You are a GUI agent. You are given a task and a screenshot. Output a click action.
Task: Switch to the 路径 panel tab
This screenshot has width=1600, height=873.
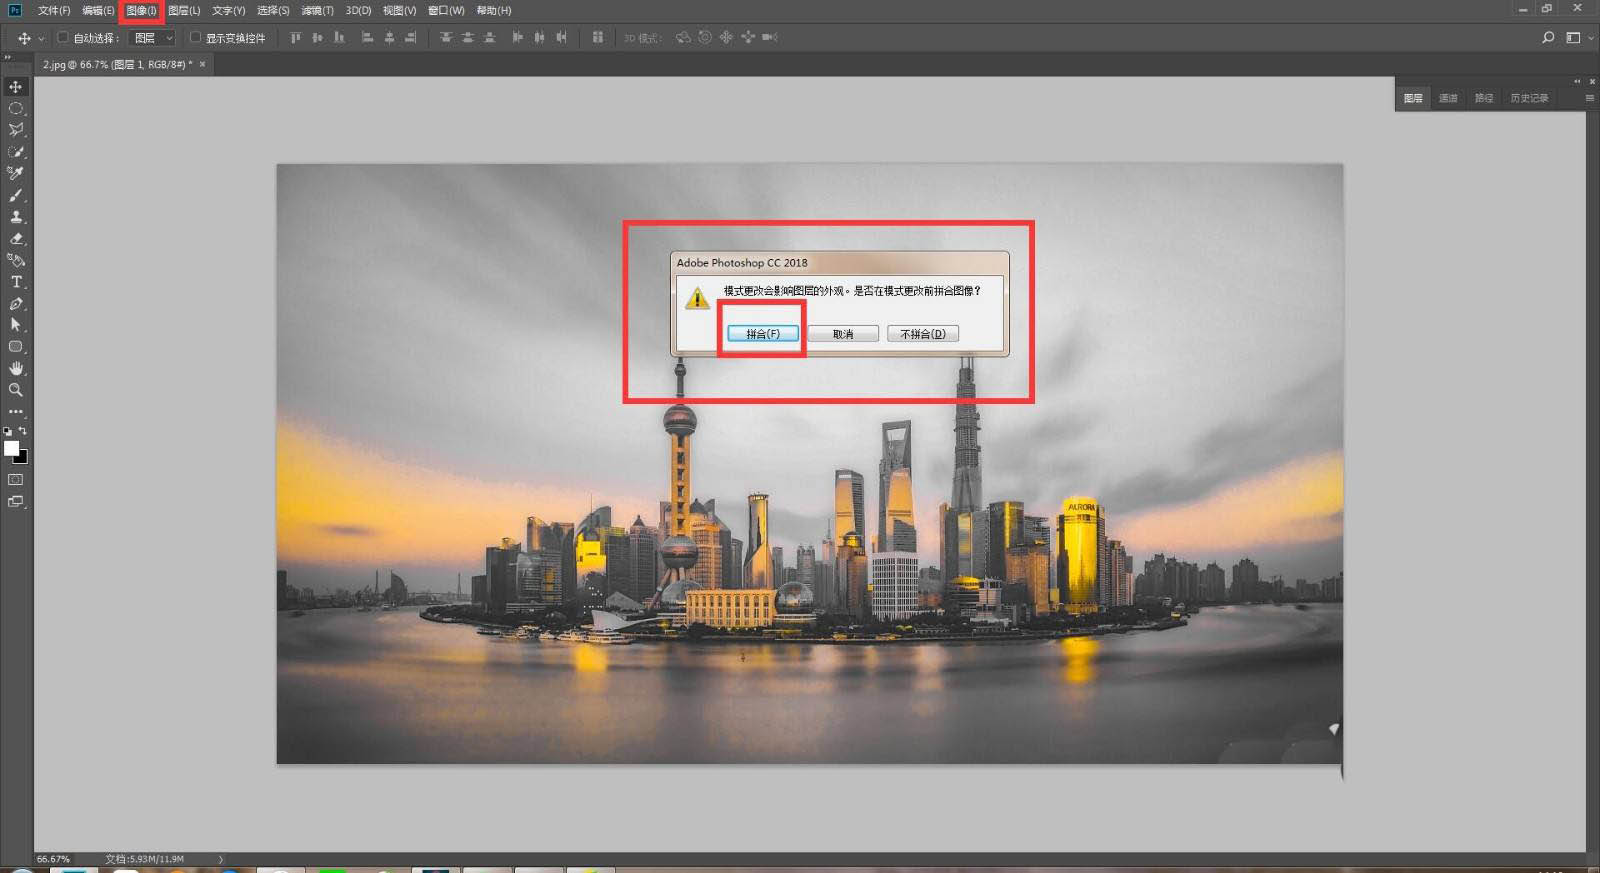[1484, 98]
